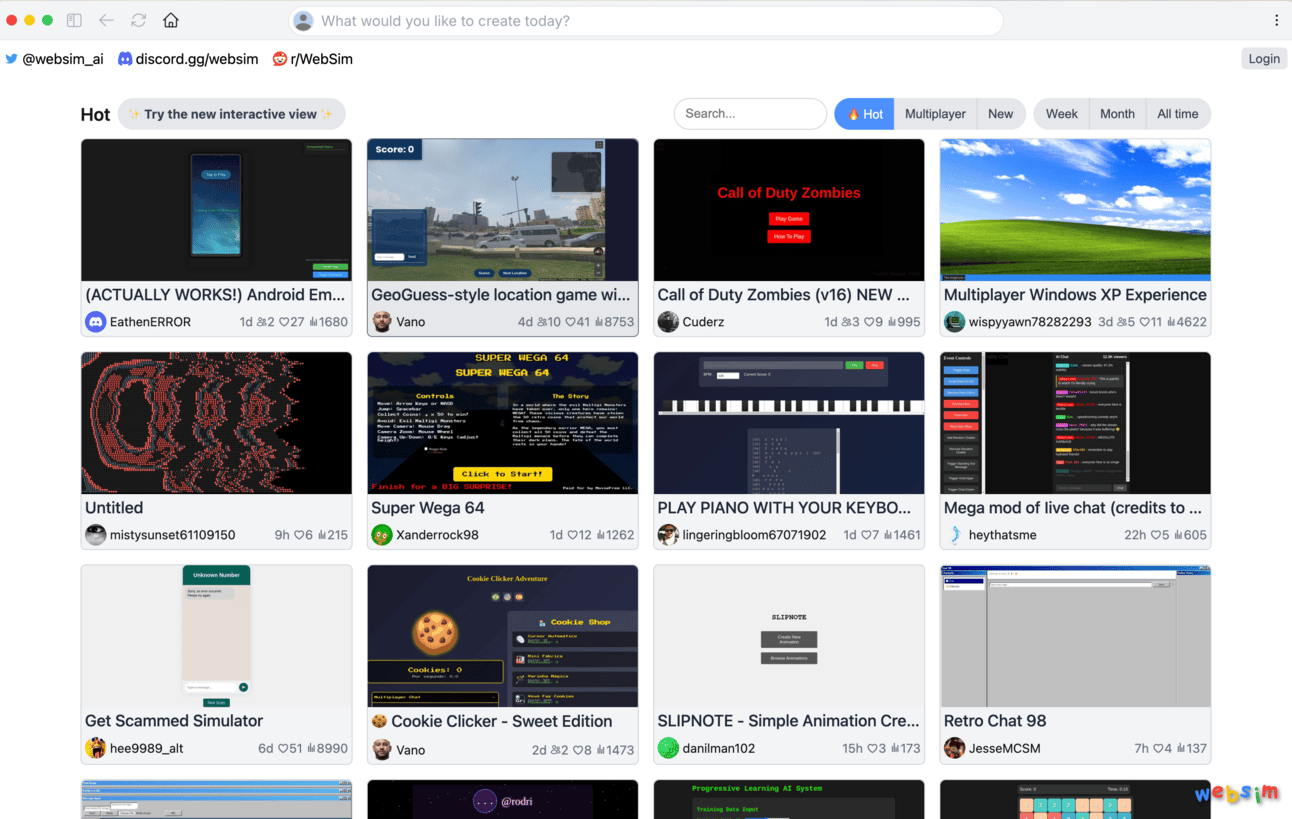The width and height of the screenshot is (1292, 819).
Task: Click wispyyawn78282293's profile avatar
Action: pos(954,322)
